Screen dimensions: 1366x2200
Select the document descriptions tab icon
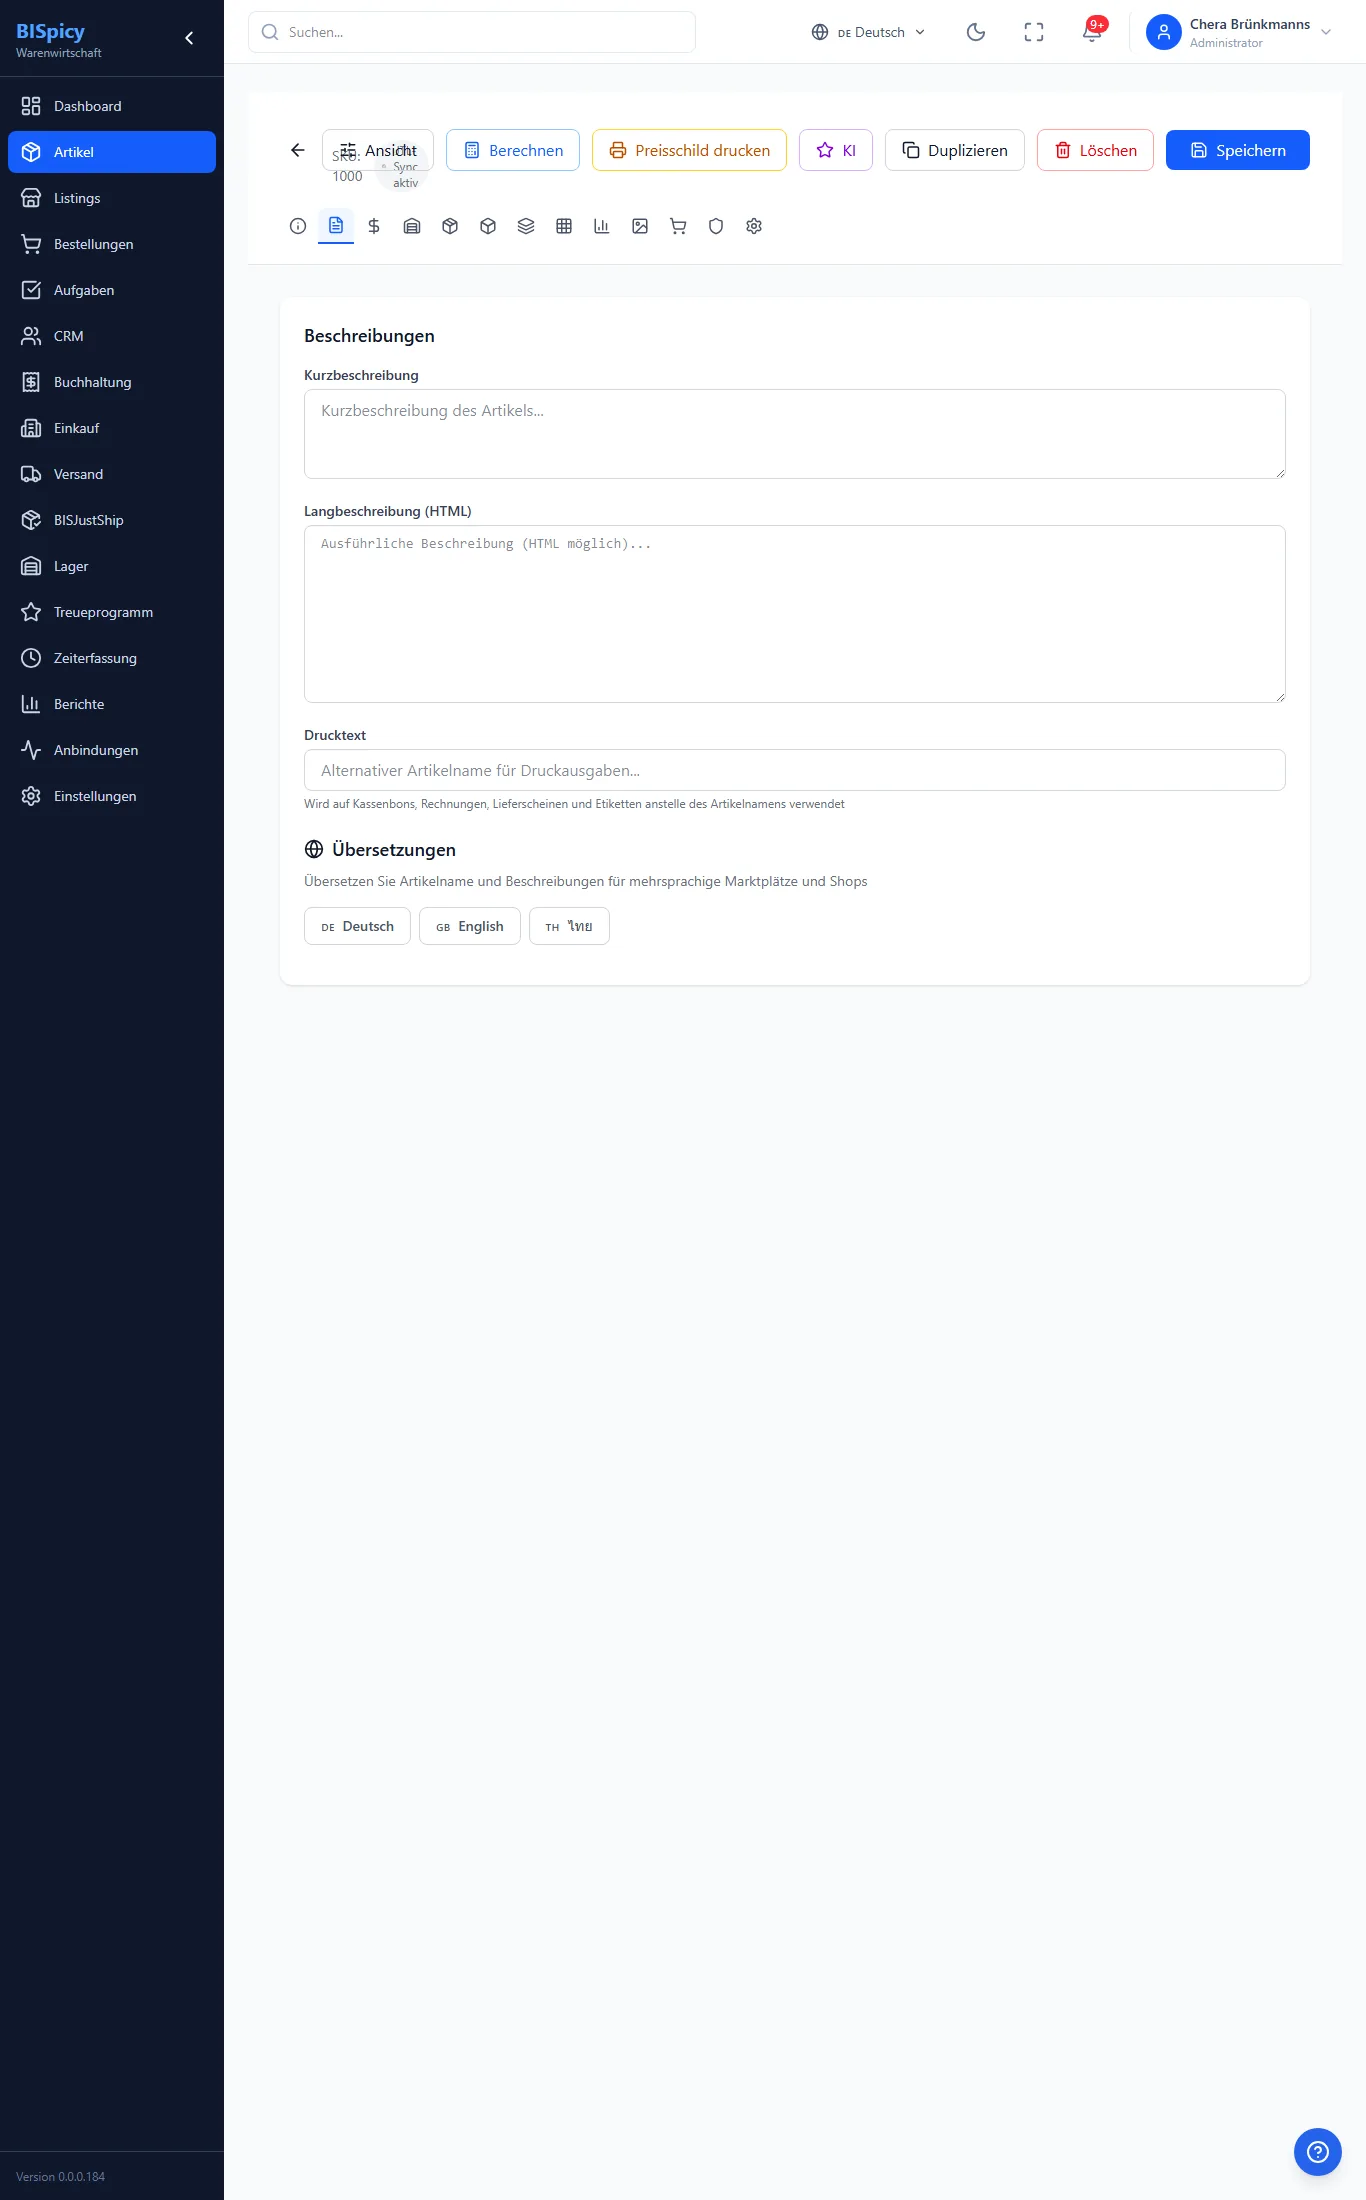click(x=336, y=226)
